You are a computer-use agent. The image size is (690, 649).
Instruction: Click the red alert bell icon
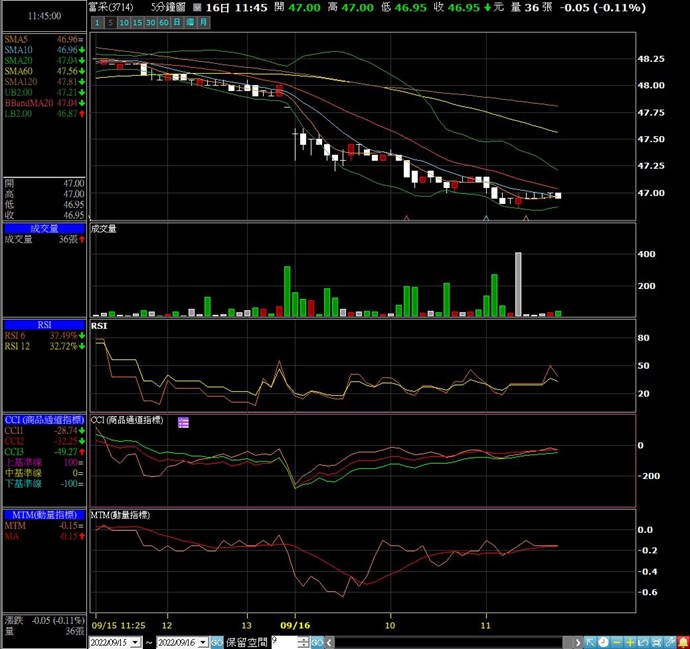[683, 642]
